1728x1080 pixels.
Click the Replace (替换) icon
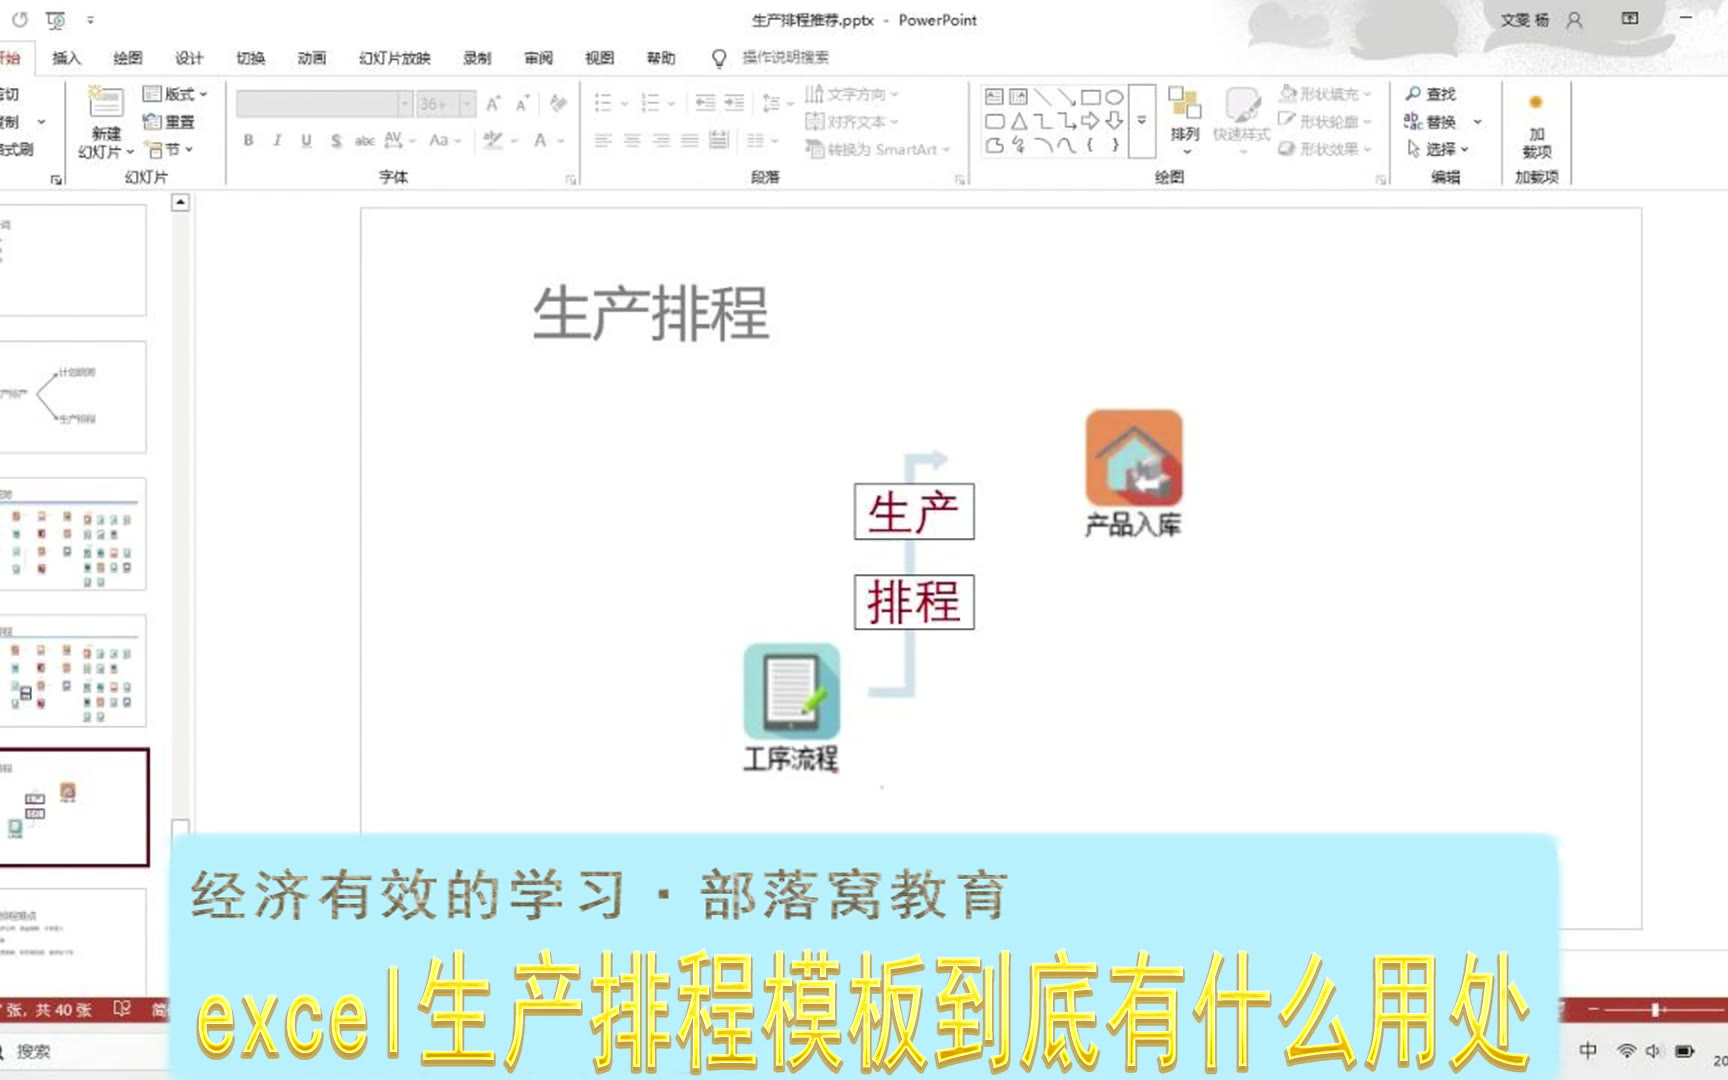point(1430,121)
